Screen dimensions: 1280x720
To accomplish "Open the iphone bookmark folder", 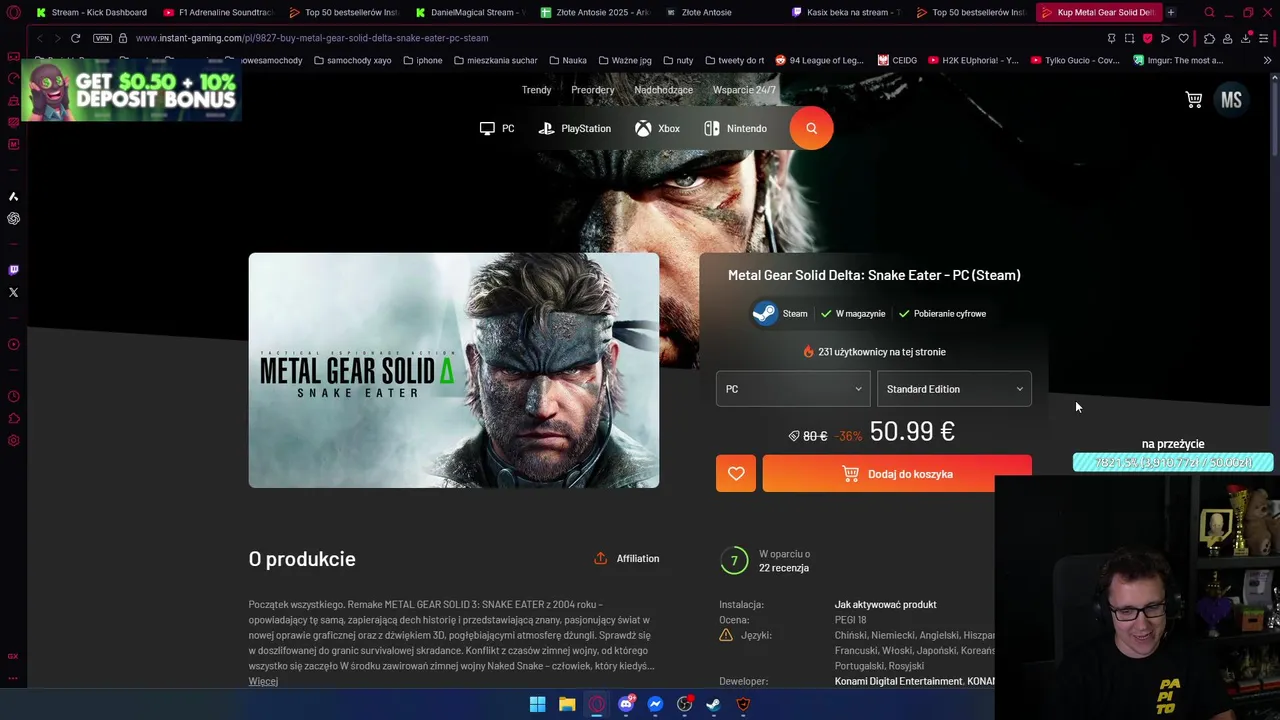I will [422, 60].
